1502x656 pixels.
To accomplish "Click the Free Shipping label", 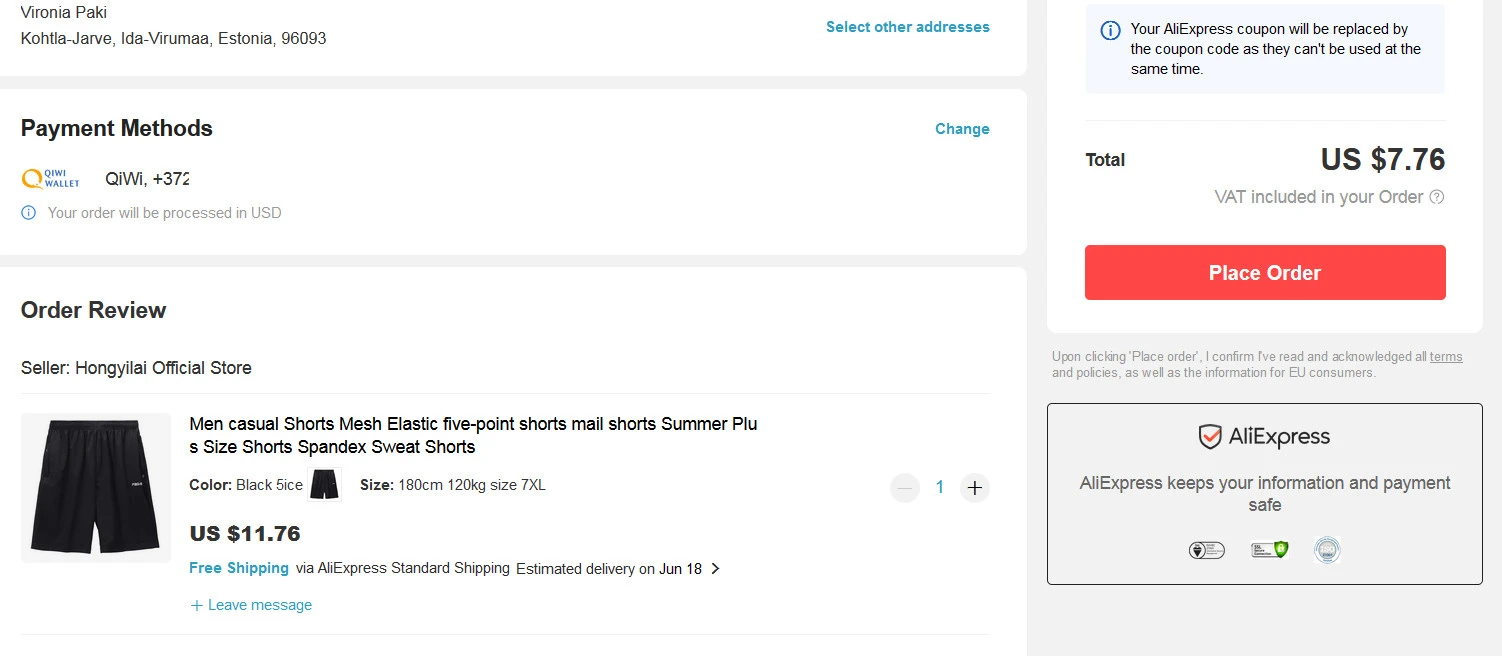I will (239, 568).
